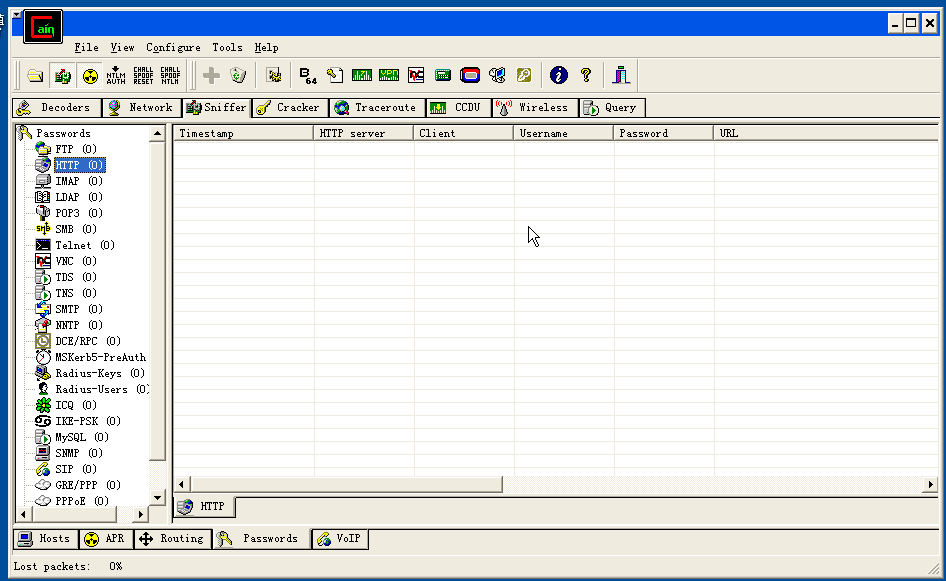Image resolution: width=946 pixels, height=581 pixels.
Task: Sort by the Timestamp column header
Action: 244,133
